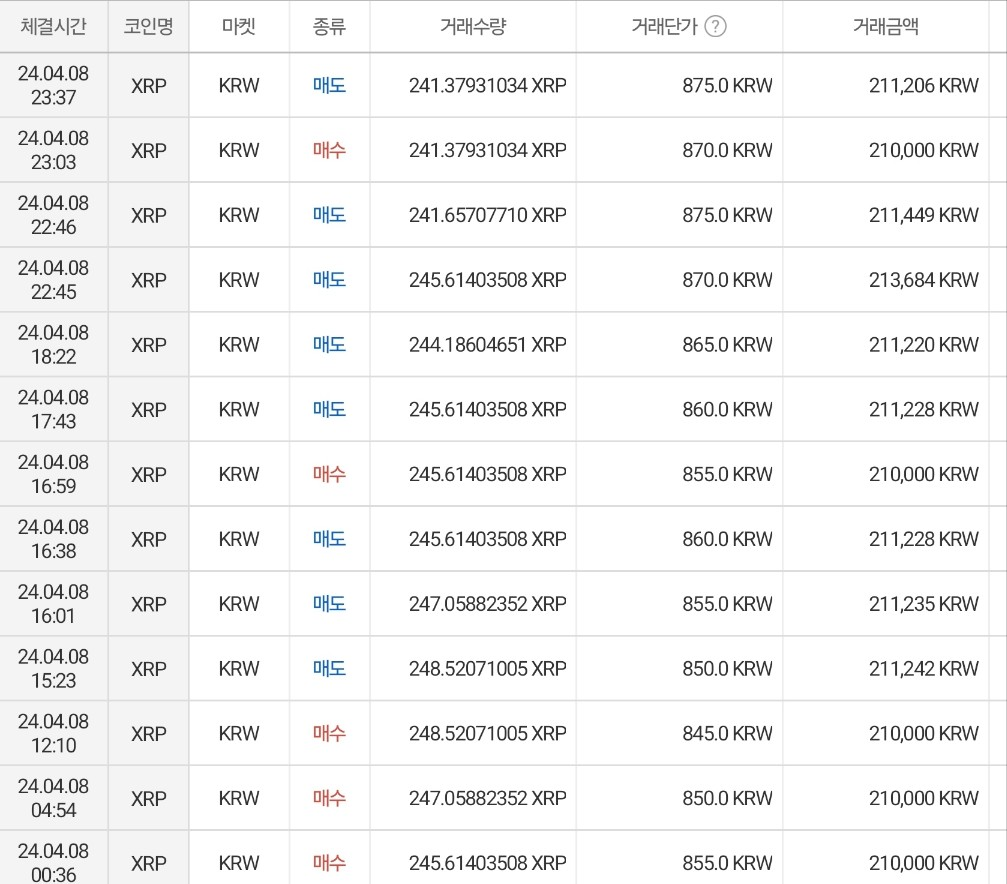Click amount 211,242 KRW
The width and height of the screenshot is (1007, 884).
(x=924, y=669)
